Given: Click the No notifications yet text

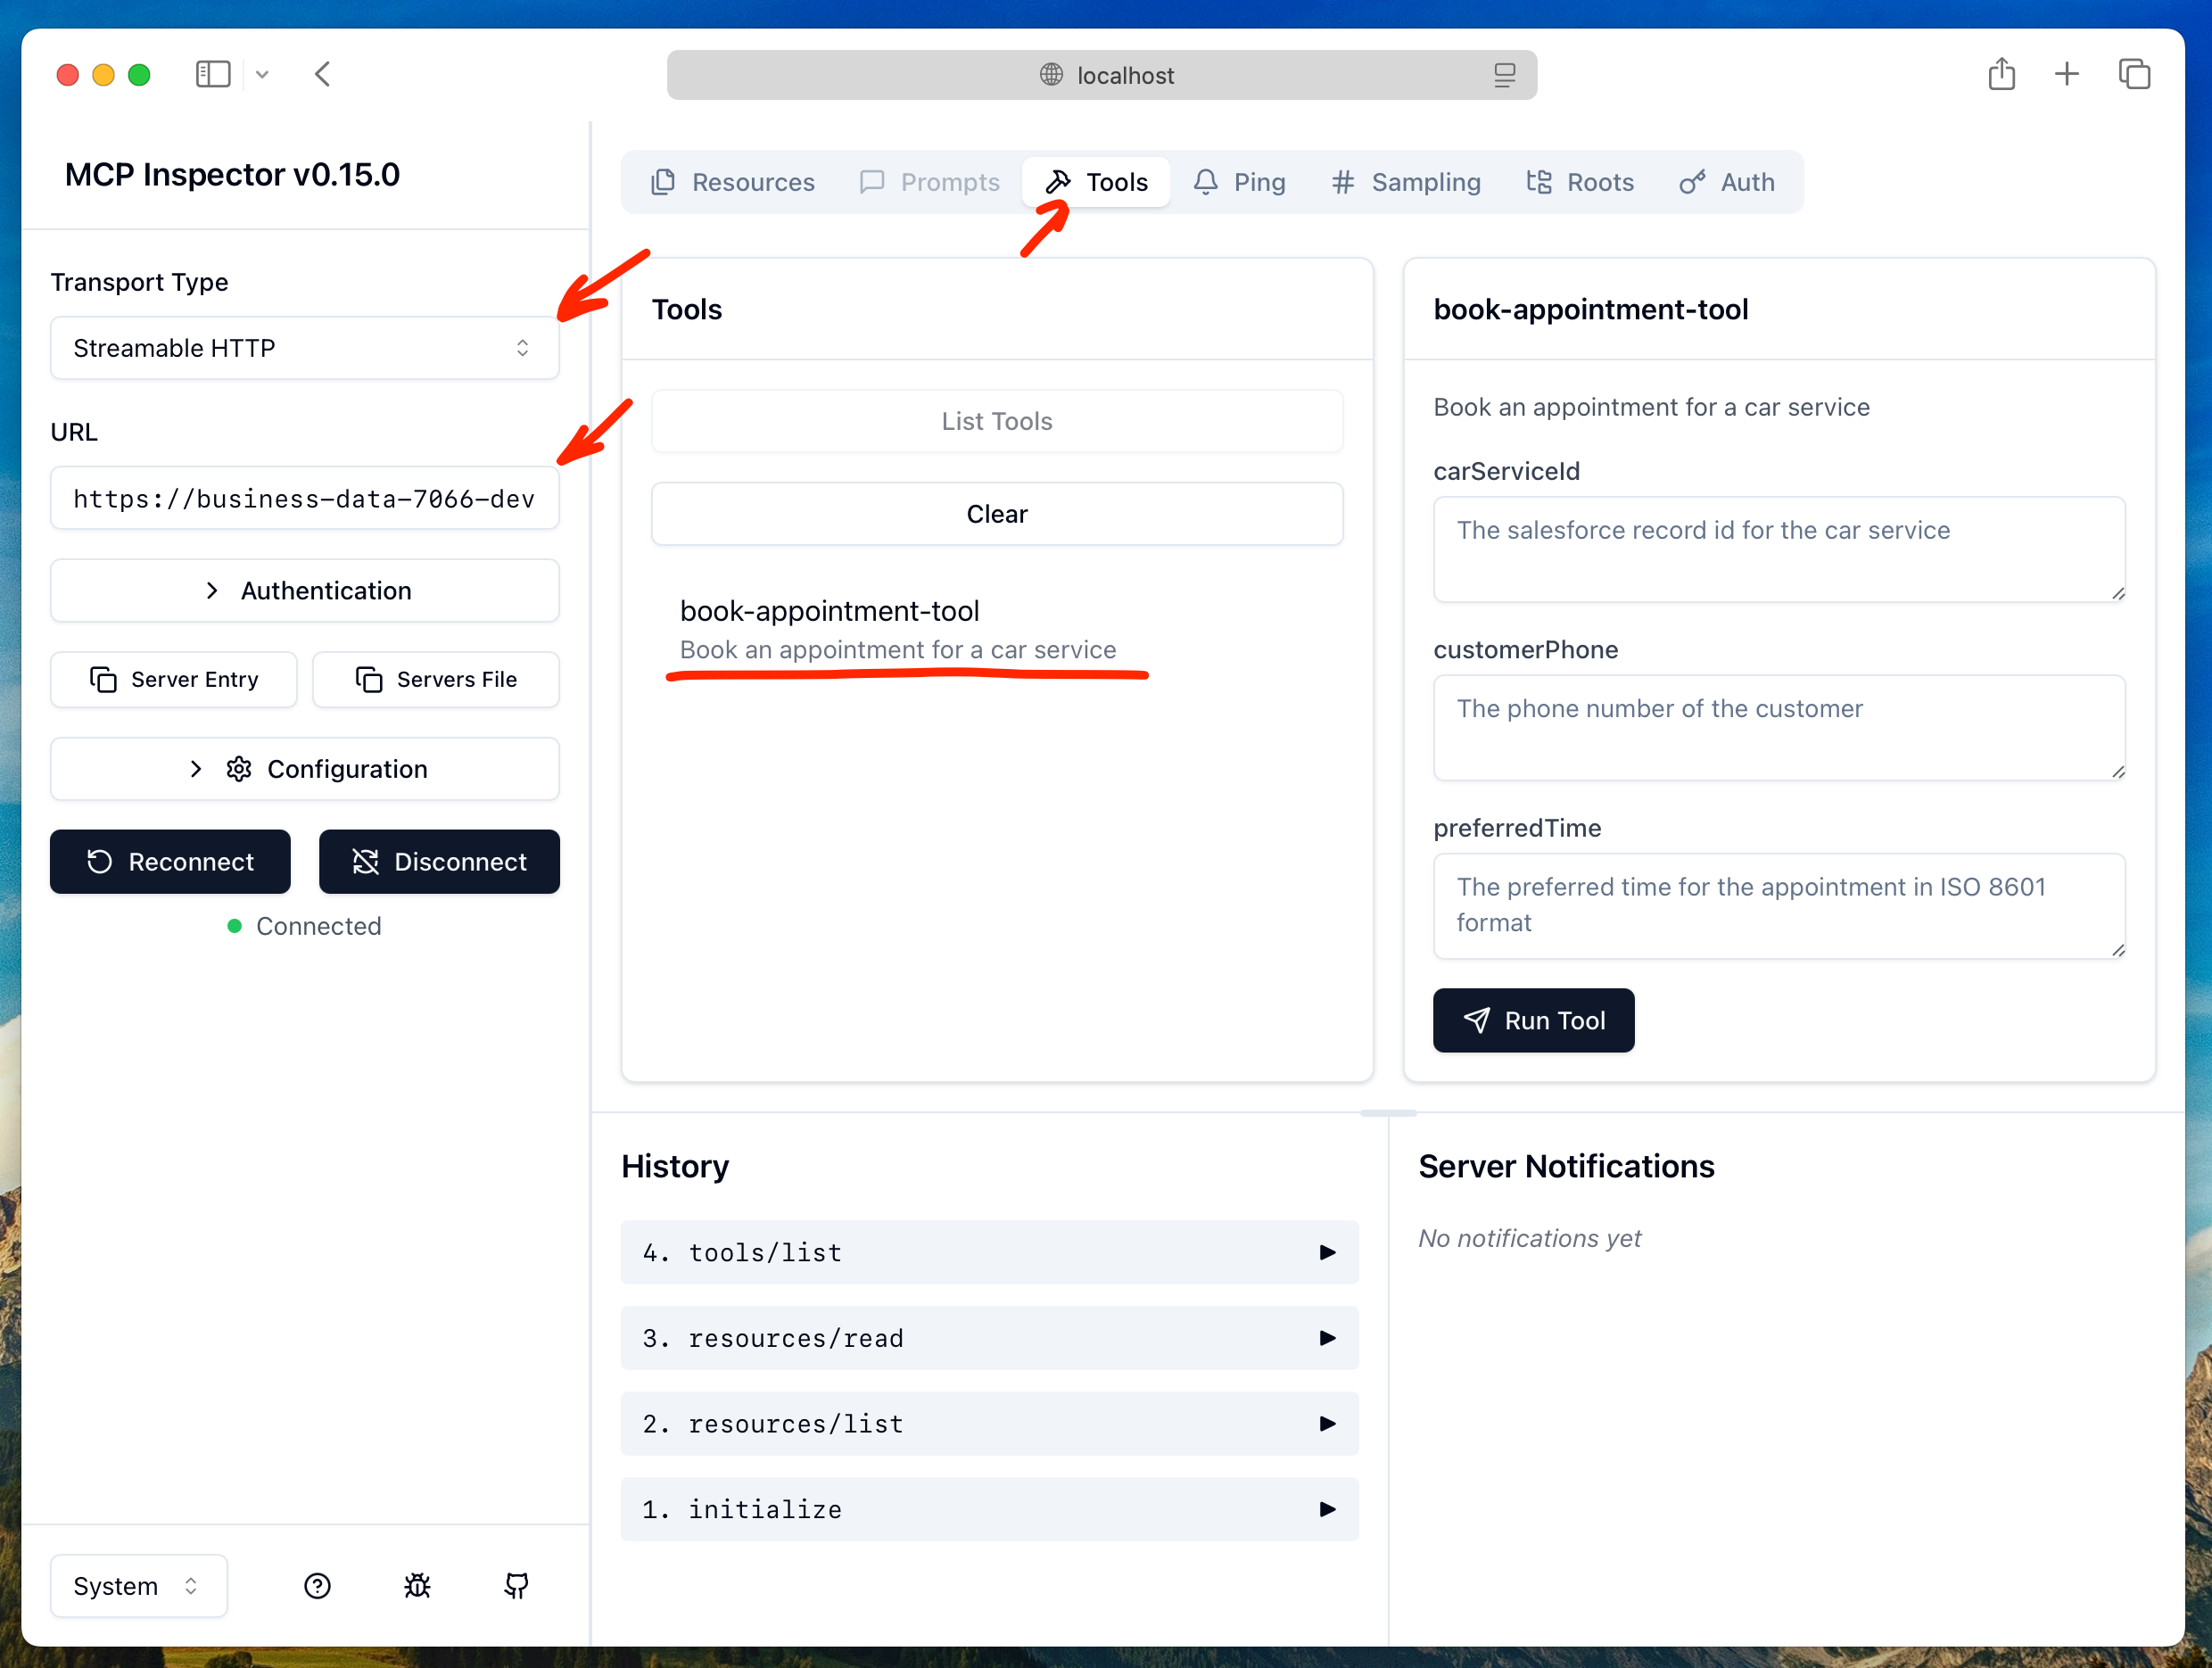Looking at the screenshot, I should pos(1530,1238).
